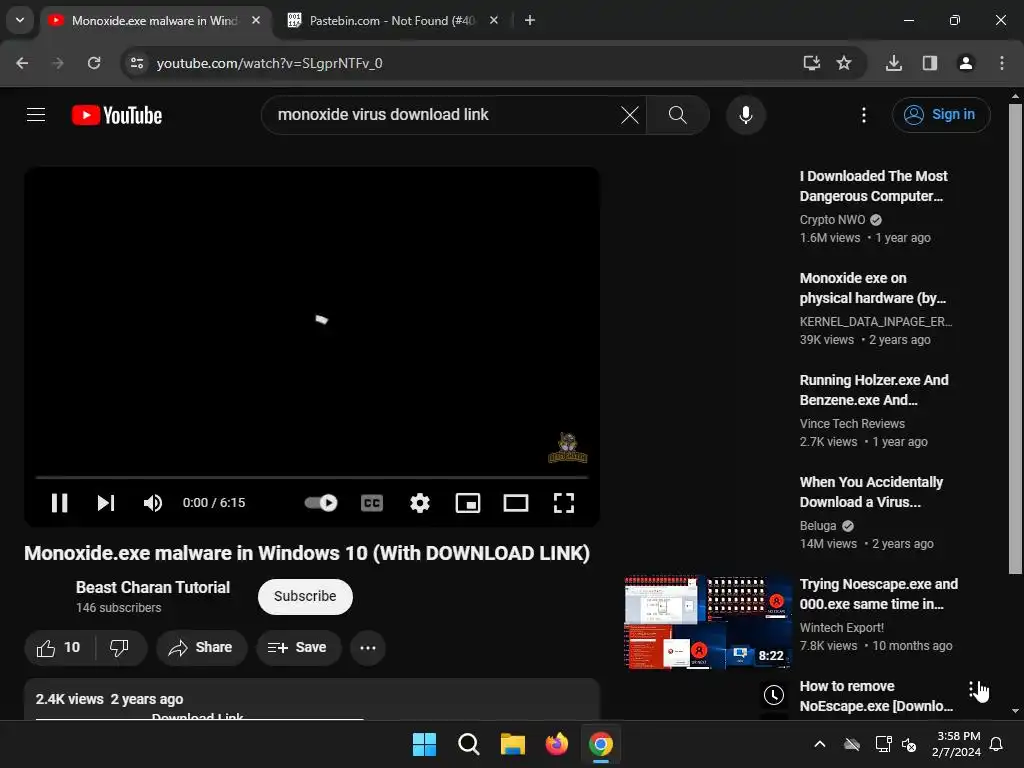Go back in browser history
1024x768 pixels.
click(22, 63)
